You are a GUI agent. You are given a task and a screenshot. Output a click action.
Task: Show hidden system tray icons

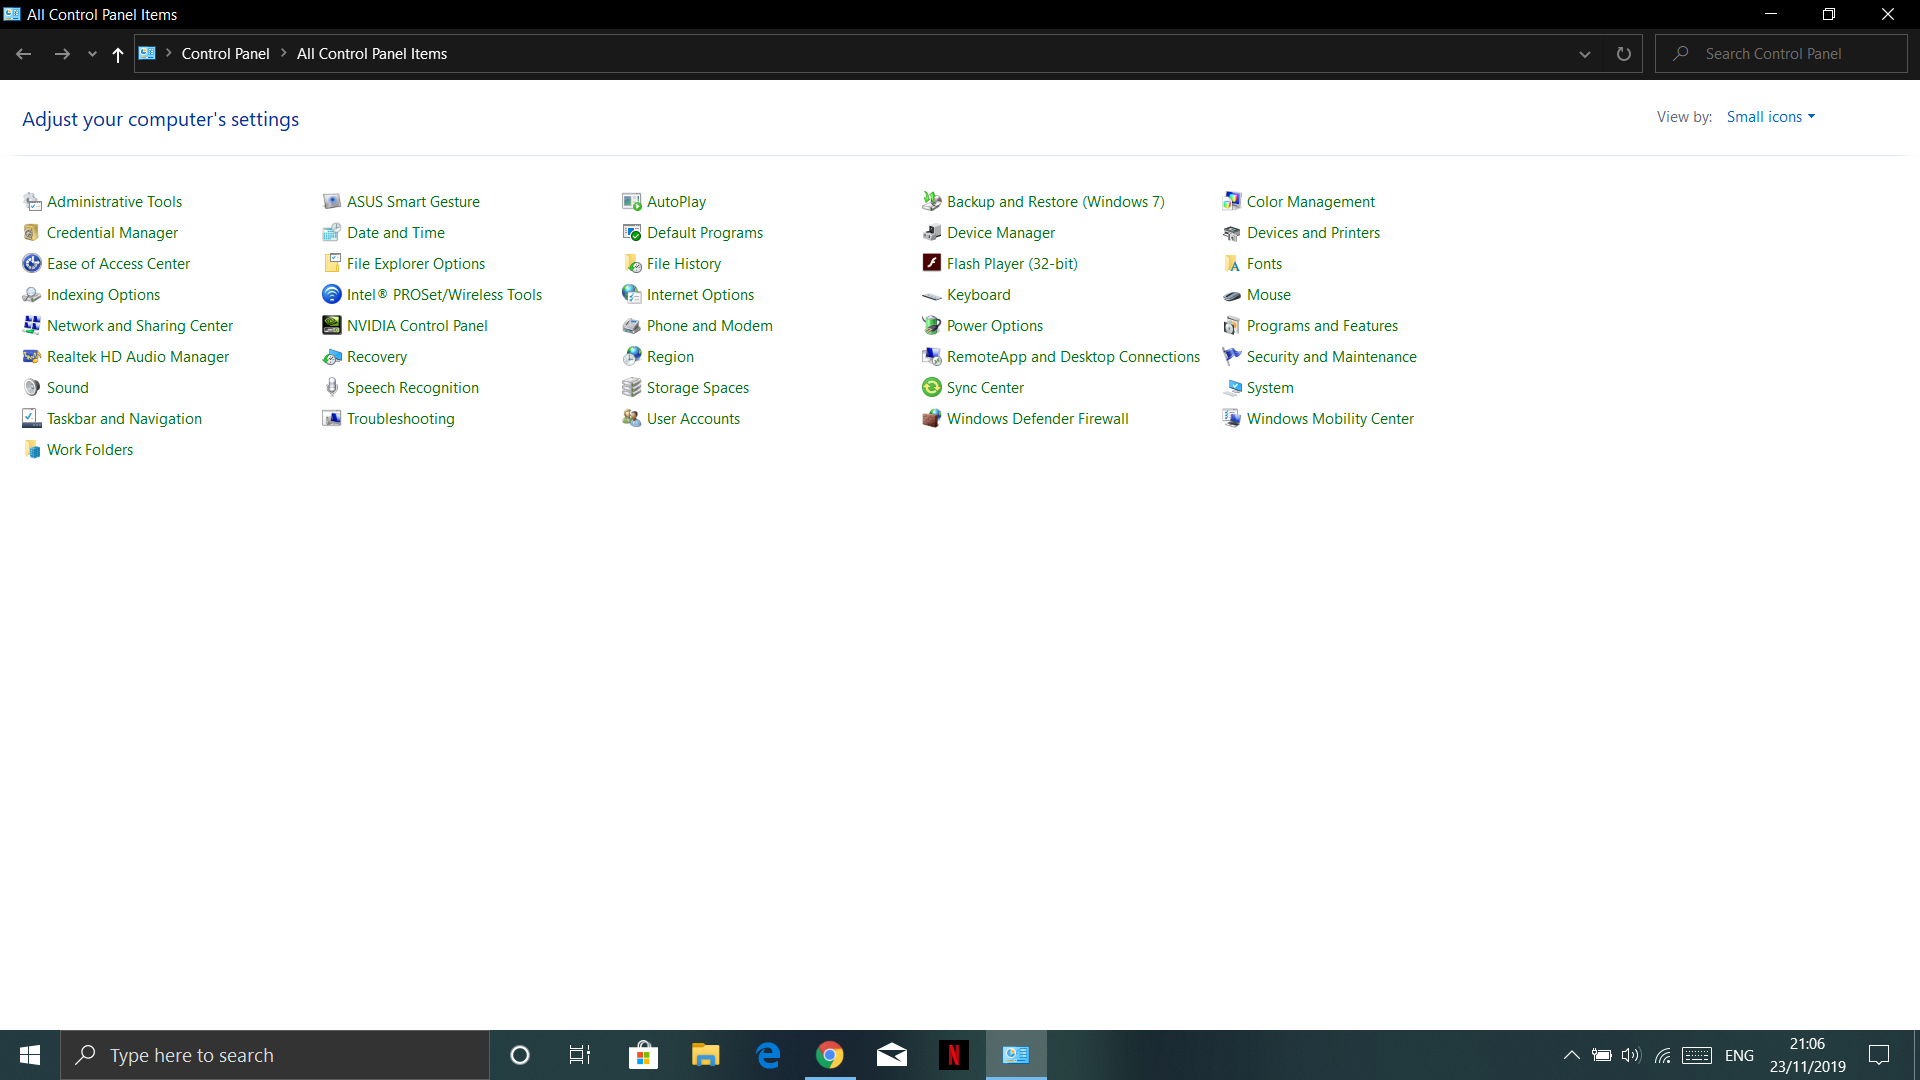(1571, 1055)
